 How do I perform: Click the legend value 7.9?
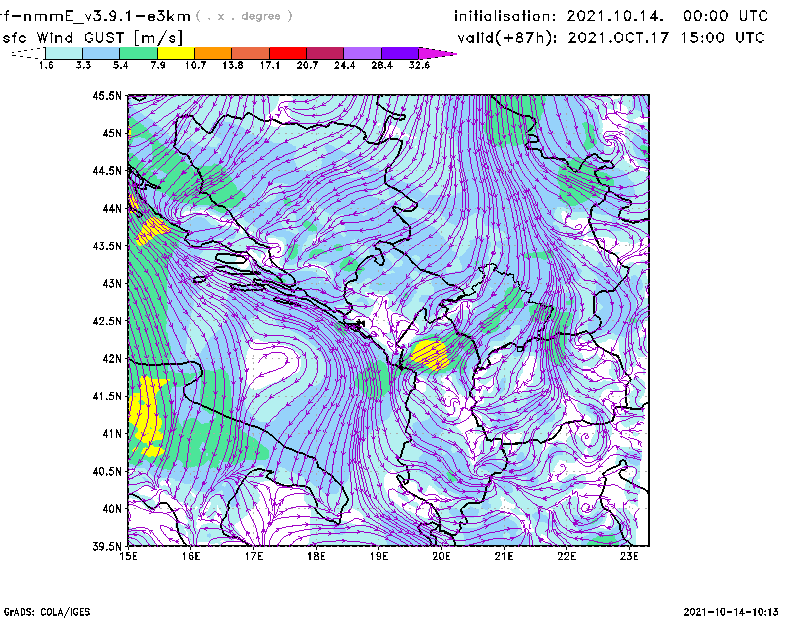[158, 65]
